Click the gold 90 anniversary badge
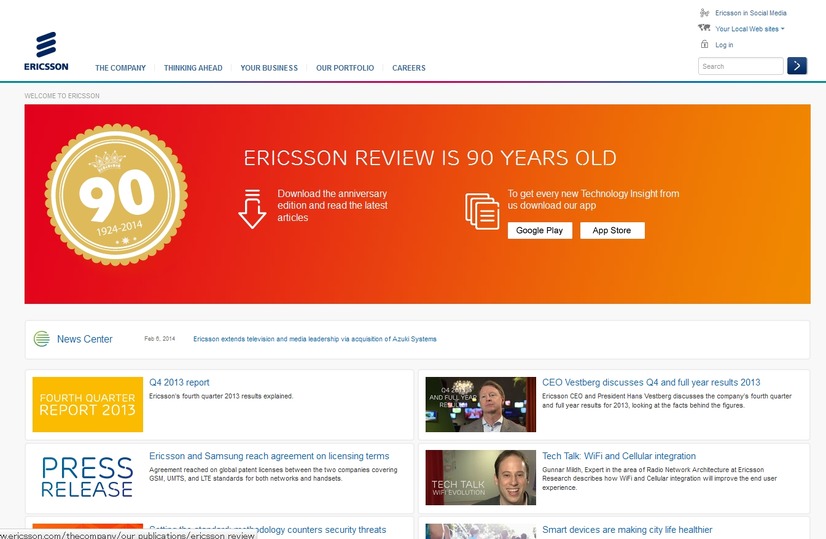Viewport: 826px width, 539px height. pyautogui.click(x=116, y=194)
